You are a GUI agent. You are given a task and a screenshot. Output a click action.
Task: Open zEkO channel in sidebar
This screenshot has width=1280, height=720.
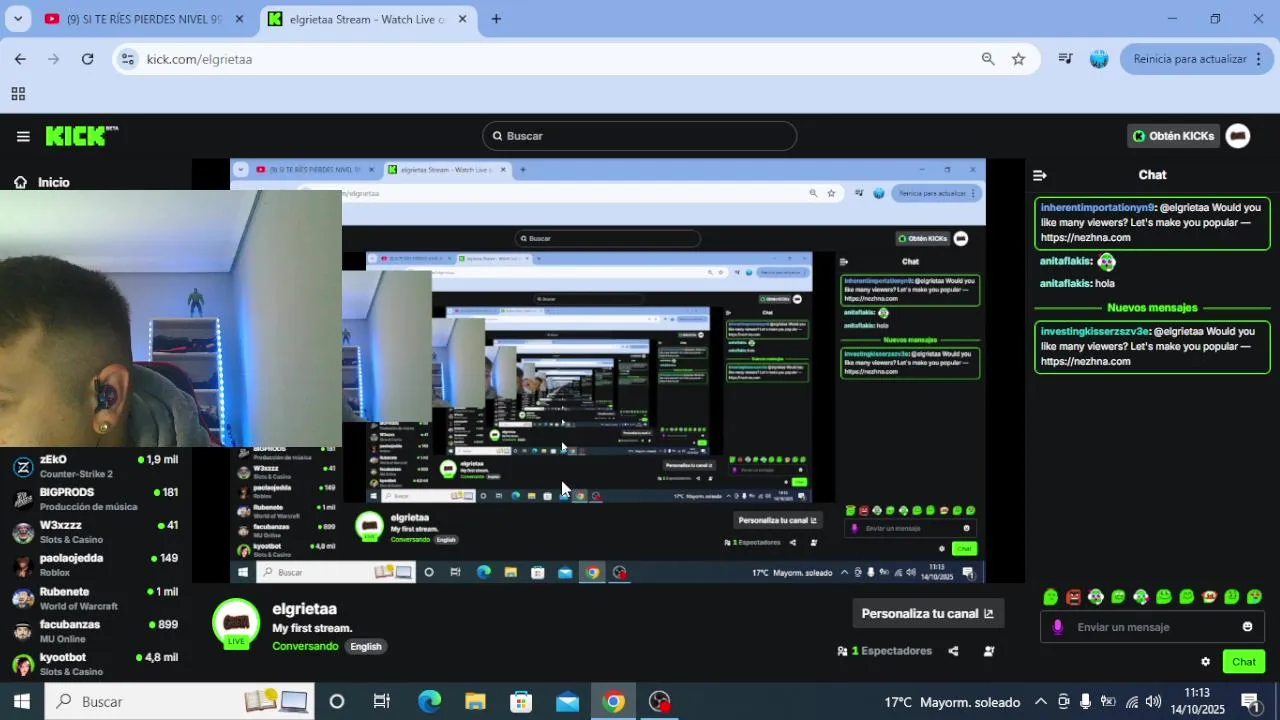point(95,466)
